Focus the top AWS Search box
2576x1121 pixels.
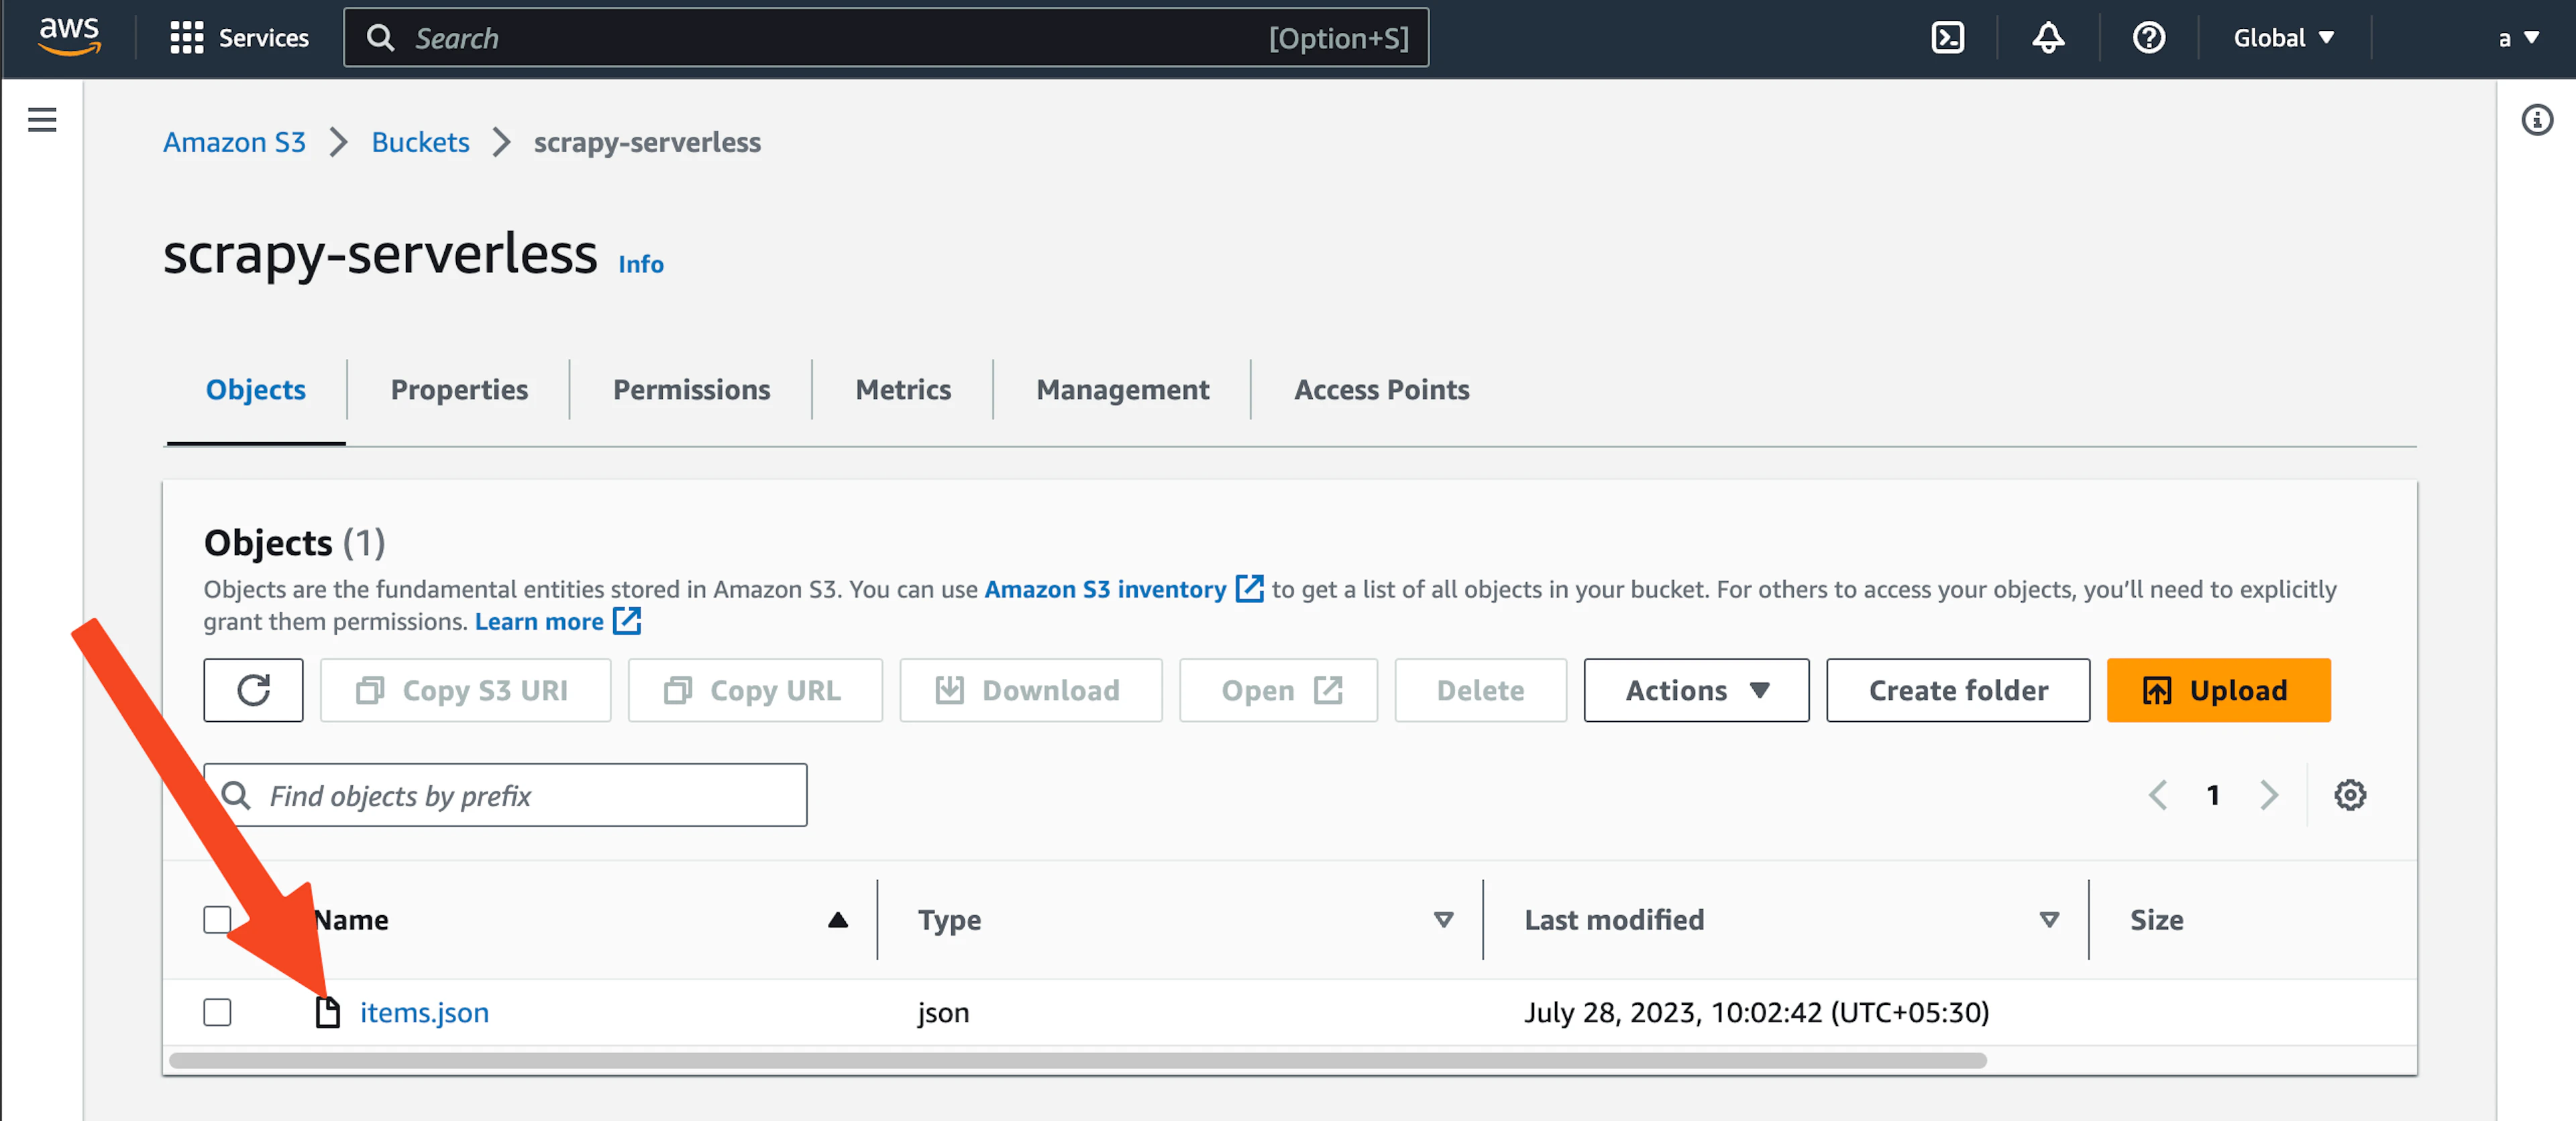(x=886, y=38)
